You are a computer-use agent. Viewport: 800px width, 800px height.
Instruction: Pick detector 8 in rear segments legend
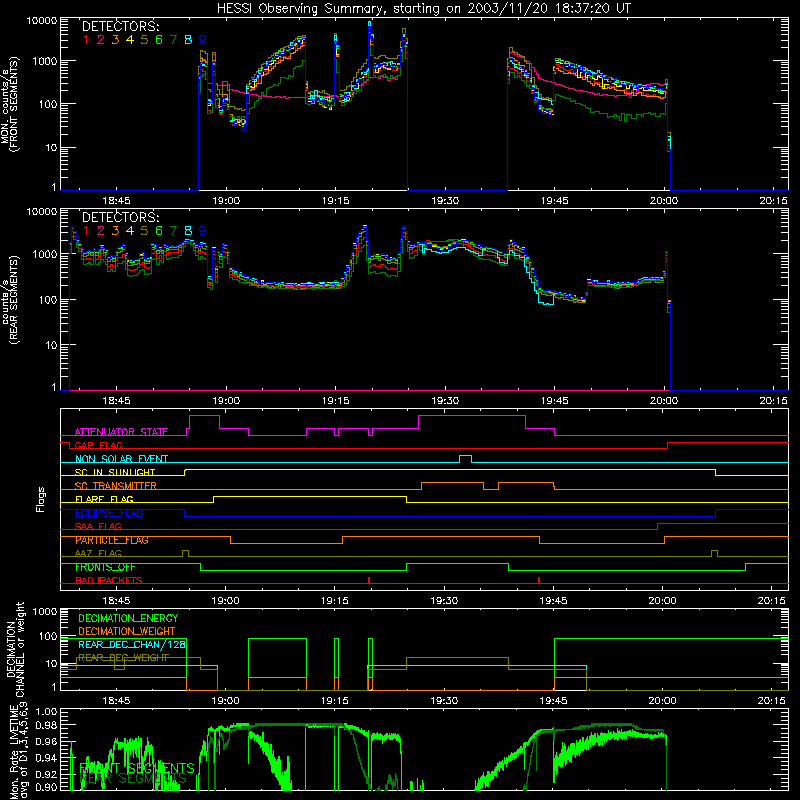click(x=188, y=231)
